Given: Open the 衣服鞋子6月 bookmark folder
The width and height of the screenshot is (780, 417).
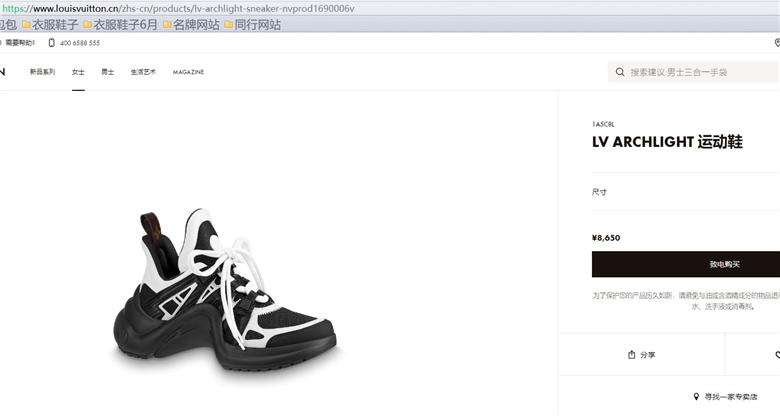Looking at the screenshot, I should [x=120, y=24].
